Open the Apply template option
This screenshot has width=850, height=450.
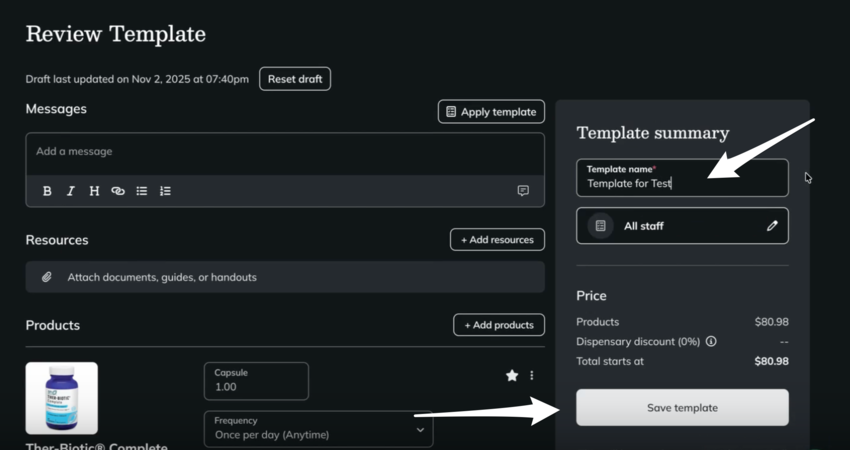pyautogui.click(x=491, y=112)
